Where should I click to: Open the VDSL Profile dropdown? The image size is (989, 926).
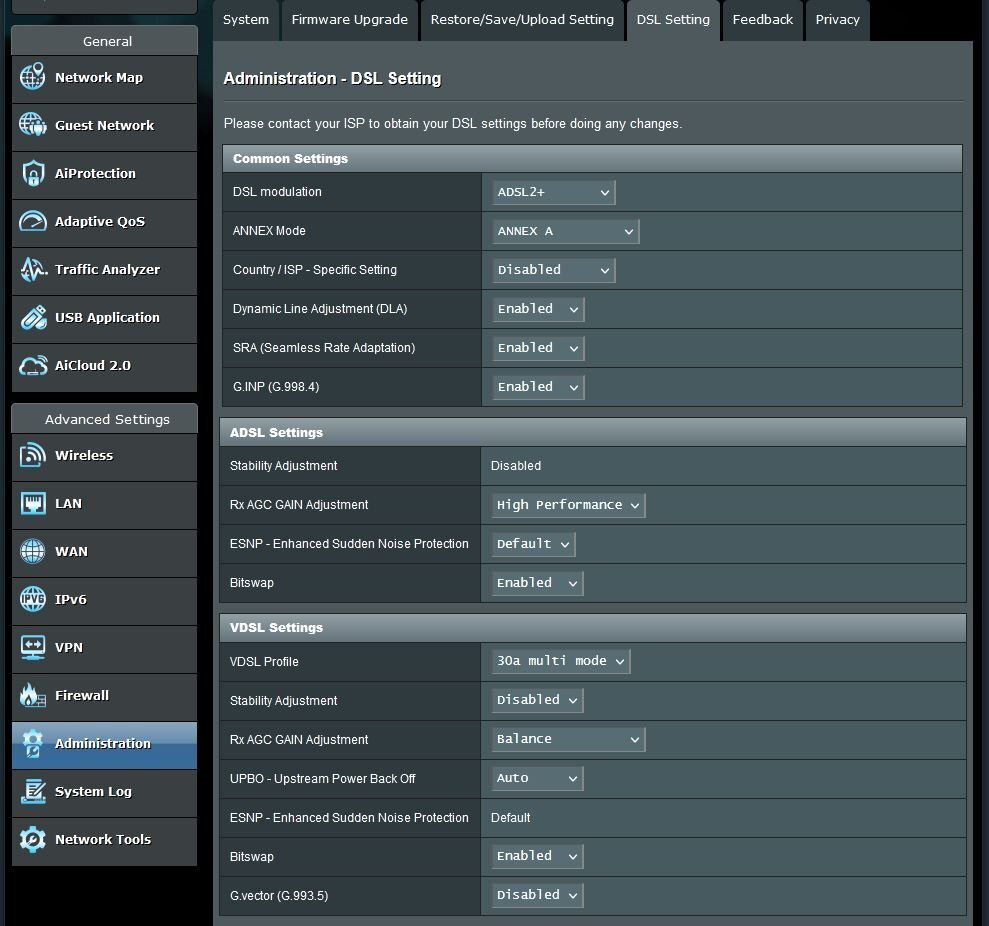(561, 661)
